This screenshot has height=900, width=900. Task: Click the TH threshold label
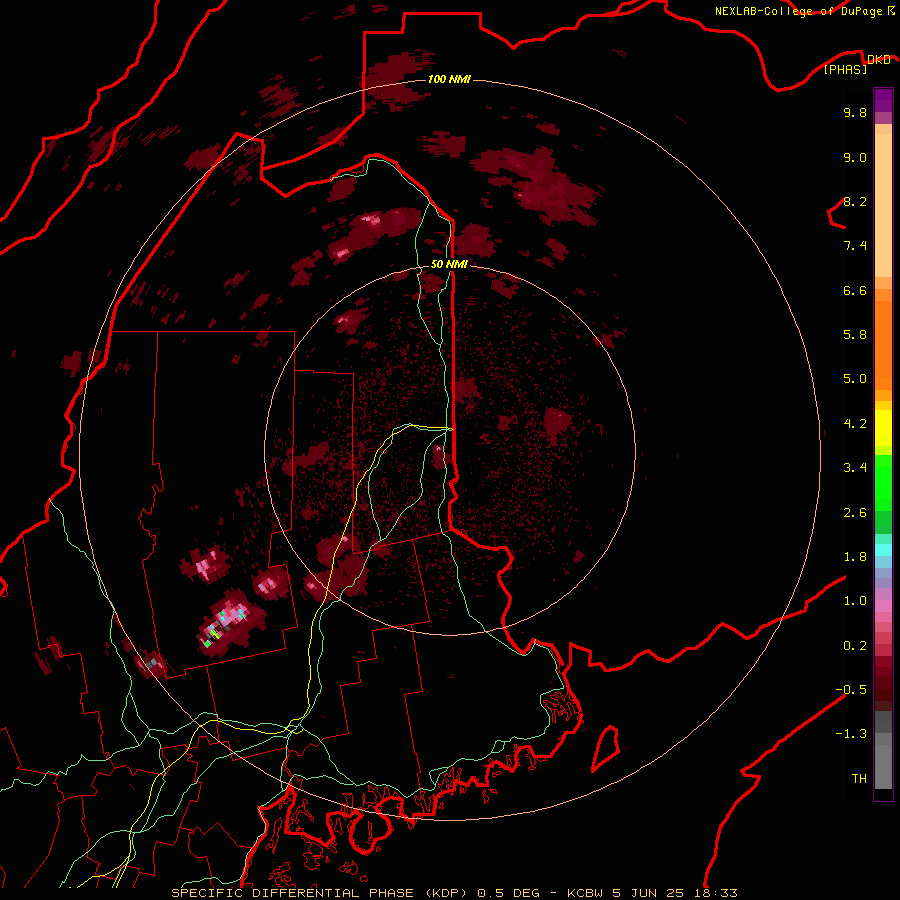tap(859, 779)
